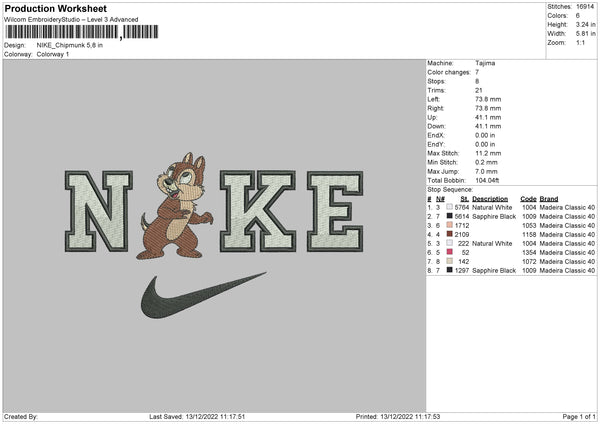This screenshot has width=600, height=424.
Task: Click the embroidered letter E in the design
Action: (x=335, y=211)
